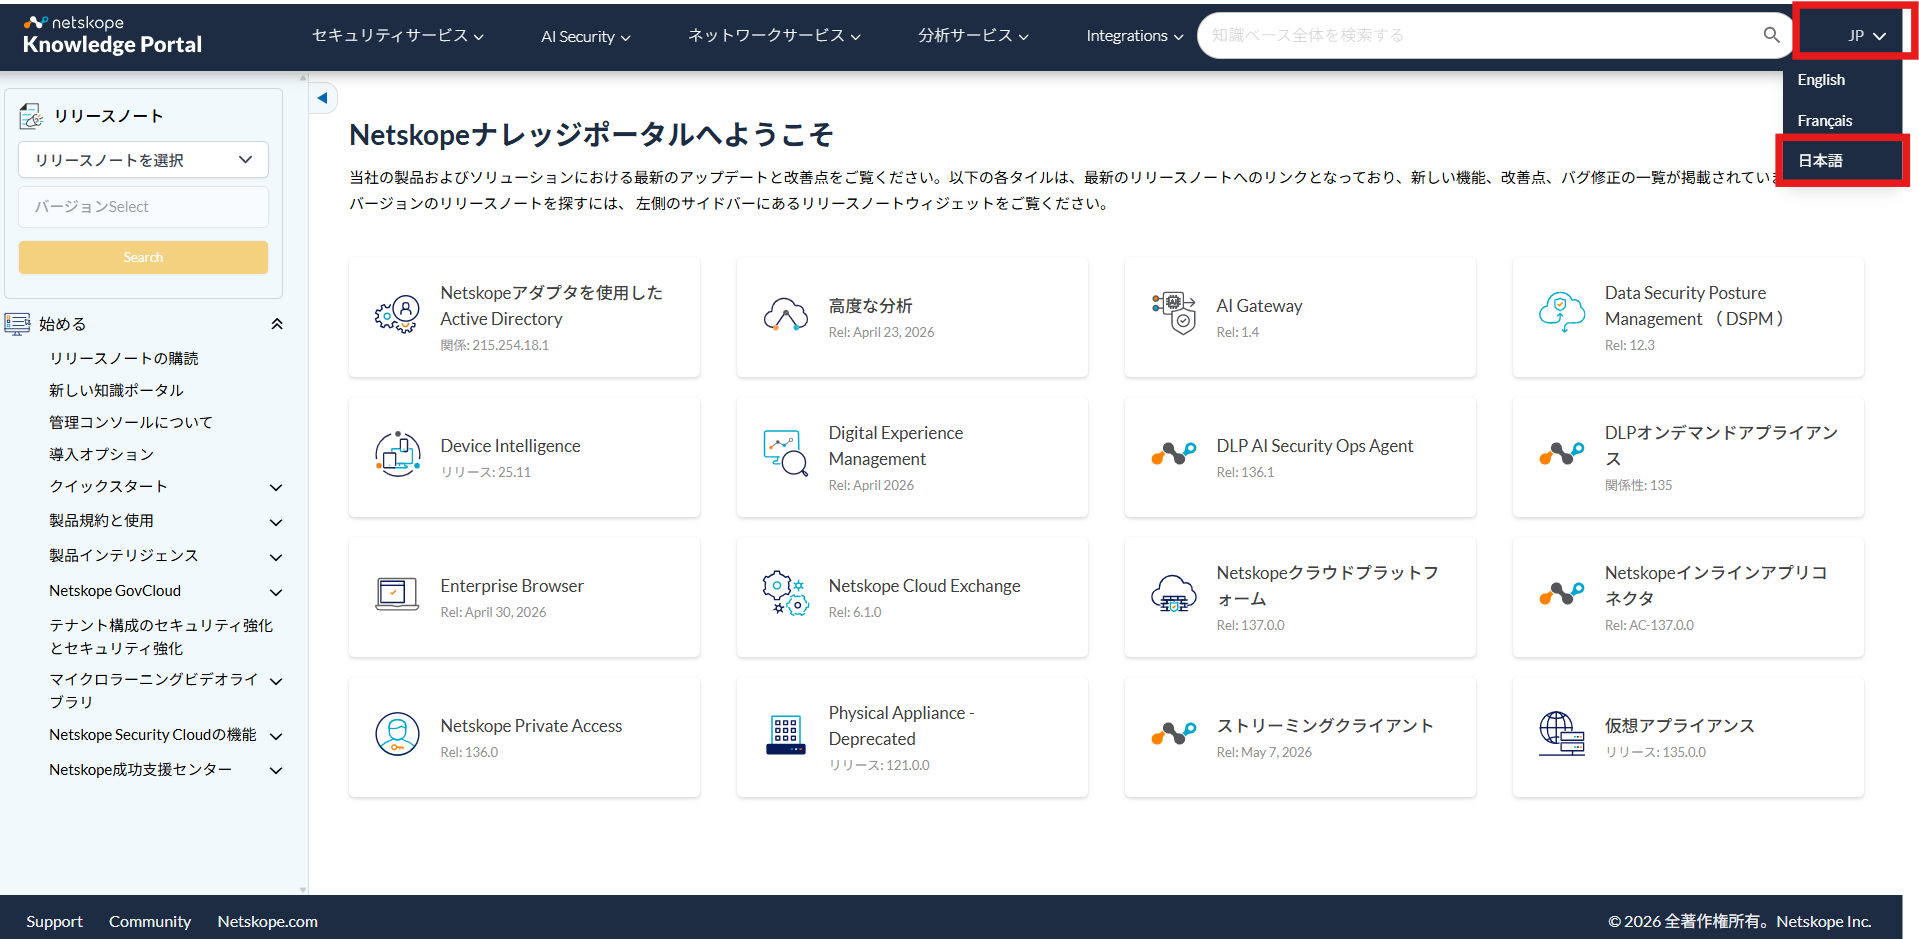The height and width of the screenshot is (939, 1919).
Task: Select English from the language list
Action: pyautogui.click(x=1821, y=80)
